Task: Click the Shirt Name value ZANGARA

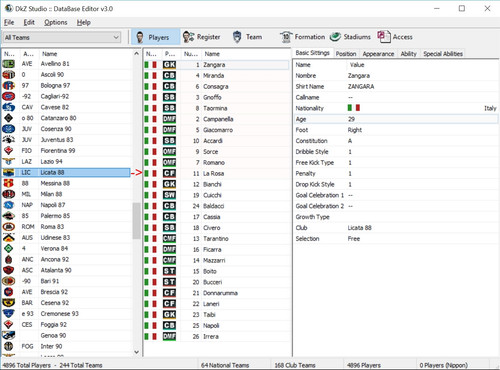Action: [x=361, y=87]
